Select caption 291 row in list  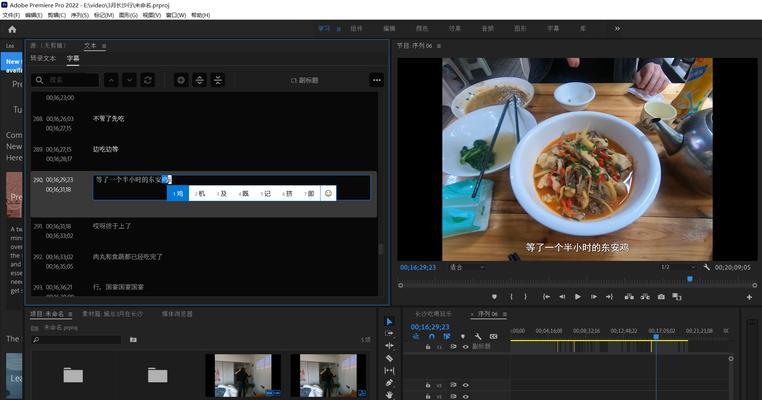(204, 231)
